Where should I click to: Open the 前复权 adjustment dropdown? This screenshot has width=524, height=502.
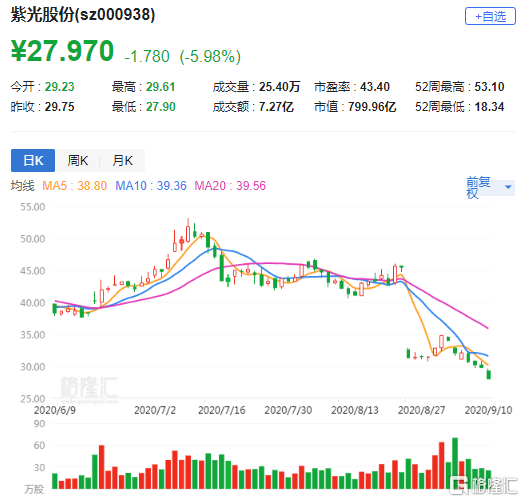point(490,187)
